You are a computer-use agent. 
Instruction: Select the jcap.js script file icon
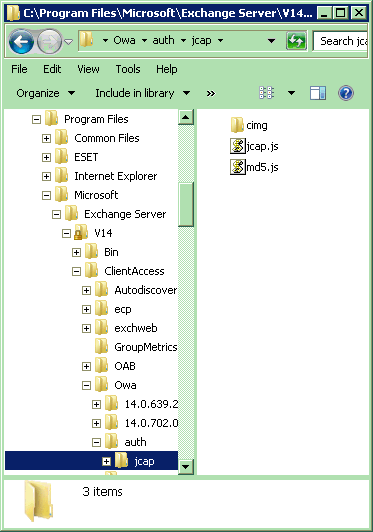click(x=237, y=146)
